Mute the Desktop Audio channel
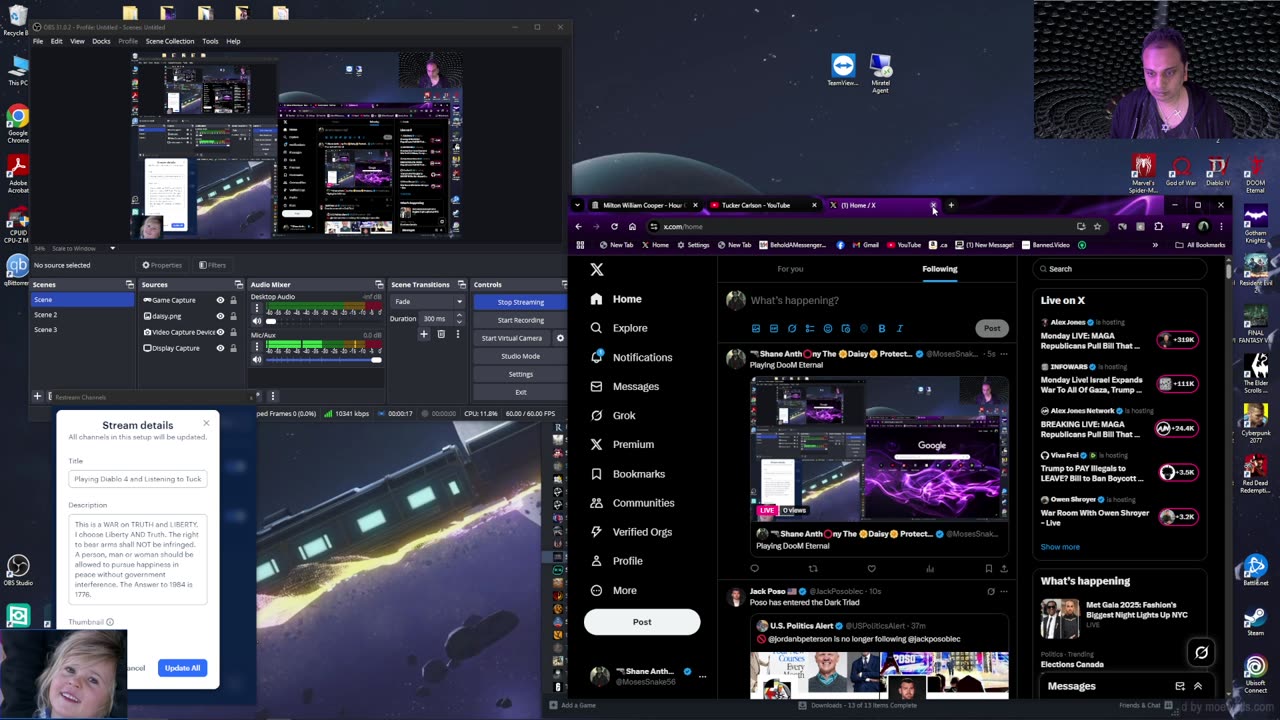 click(257, 321)
